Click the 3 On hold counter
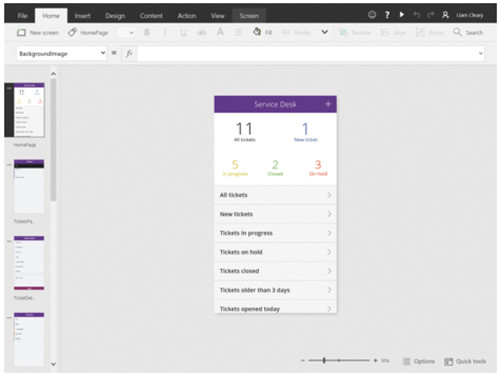This screenshot has width=500, height=374. (318, 168)
